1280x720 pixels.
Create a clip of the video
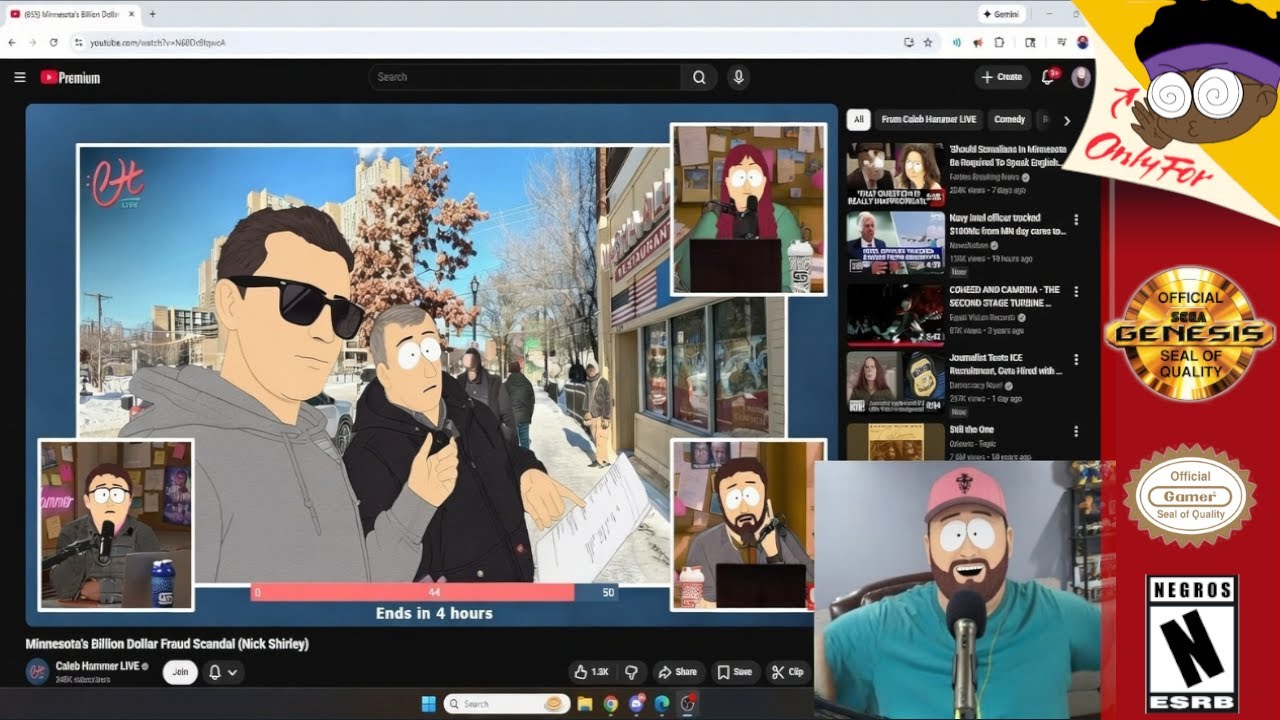click(787, 672)
